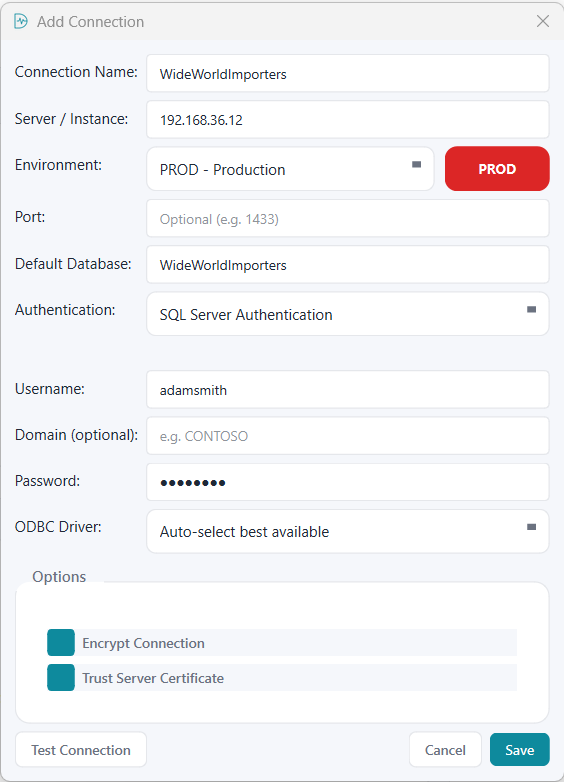Click the Username field containing adamsmith
Screen dimensions: 564x782
(x=348, y=390)
